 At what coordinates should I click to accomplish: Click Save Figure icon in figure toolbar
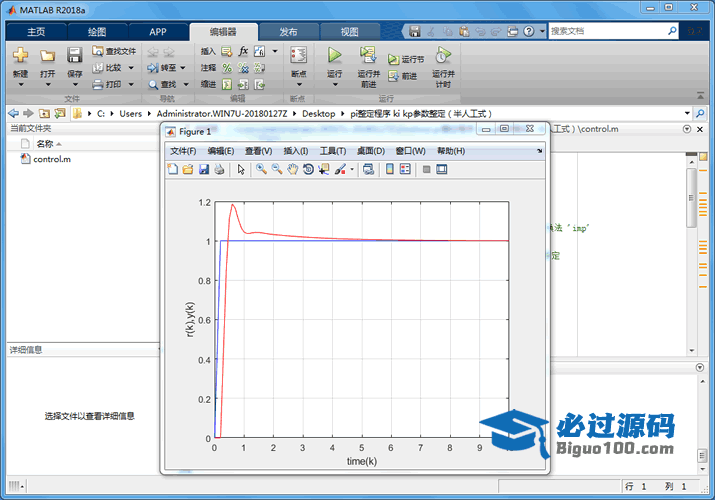(203, 170)
